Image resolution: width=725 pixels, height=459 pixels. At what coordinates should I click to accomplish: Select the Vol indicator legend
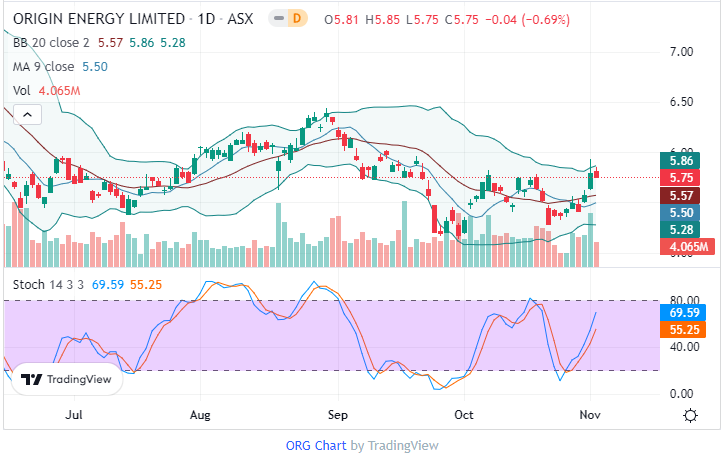(21, 90)
